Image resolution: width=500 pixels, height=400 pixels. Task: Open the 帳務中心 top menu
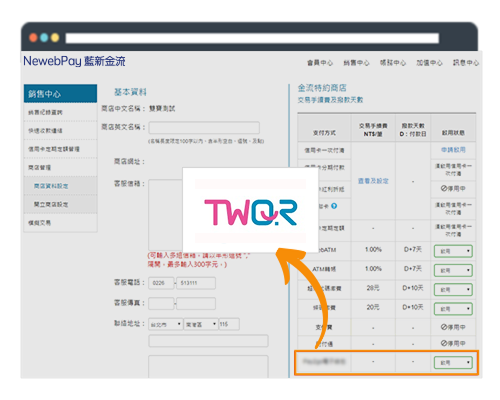(393, 63)
